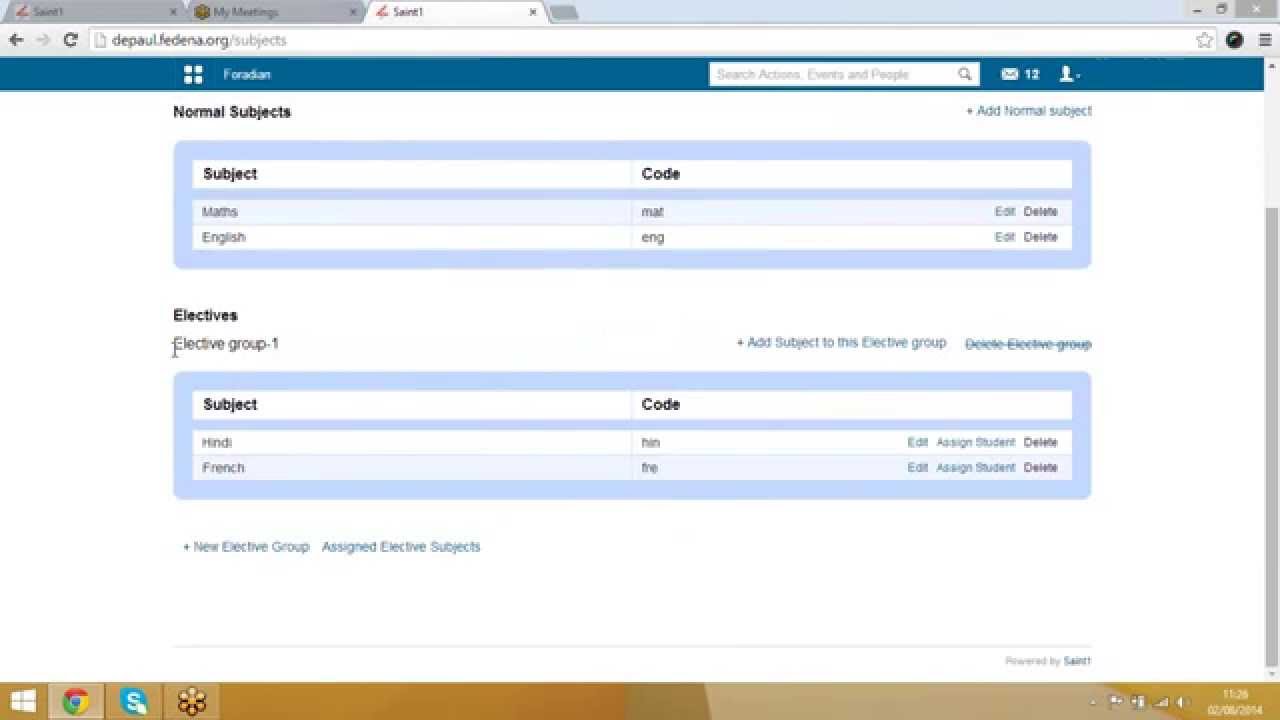Click the 'eng' code cell
Viewport: 1280px width, 720px height.
[x=653, y=237]
